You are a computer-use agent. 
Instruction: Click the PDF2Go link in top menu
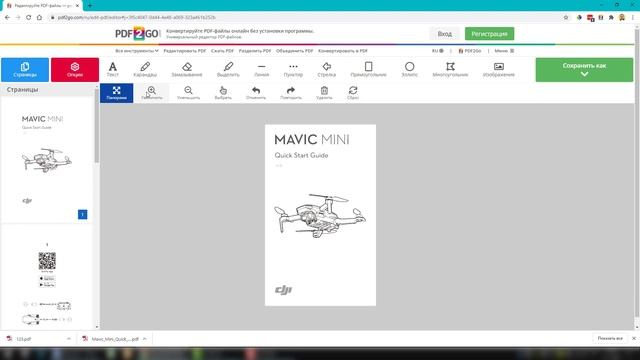[470, 51]
